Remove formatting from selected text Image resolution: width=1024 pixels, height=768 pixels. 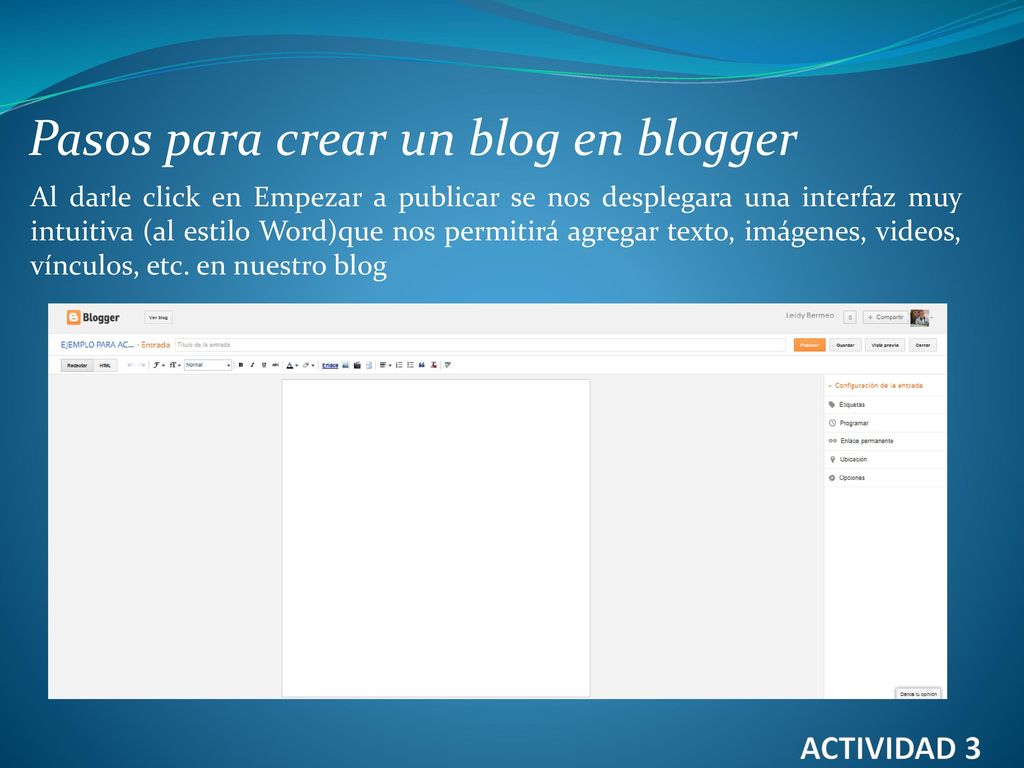point(434,365)
